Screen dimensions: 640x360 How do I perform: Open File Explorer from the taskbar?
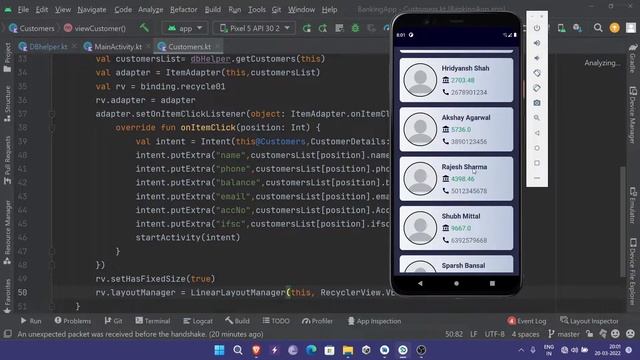click(348, 350)
